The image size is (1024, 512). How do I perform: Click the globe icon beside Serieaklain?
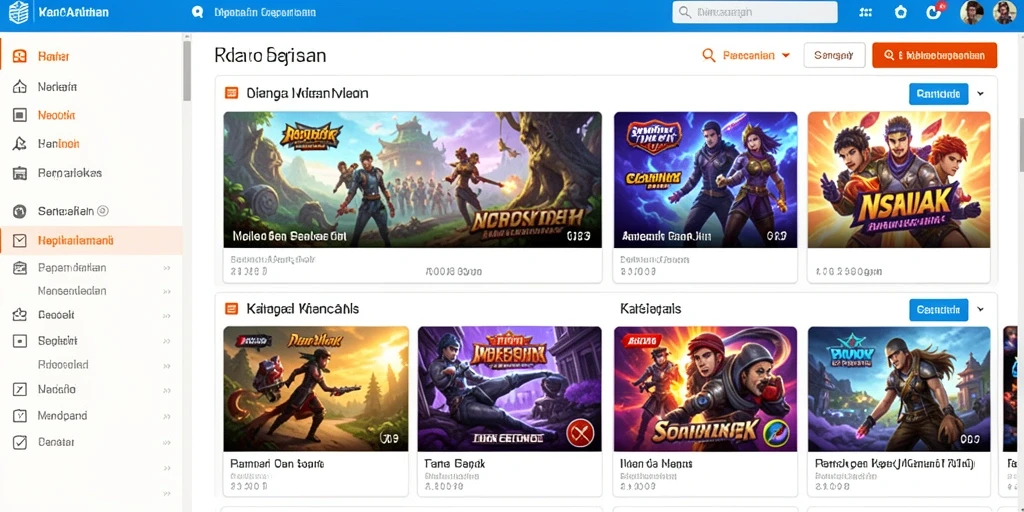[20, 211]
